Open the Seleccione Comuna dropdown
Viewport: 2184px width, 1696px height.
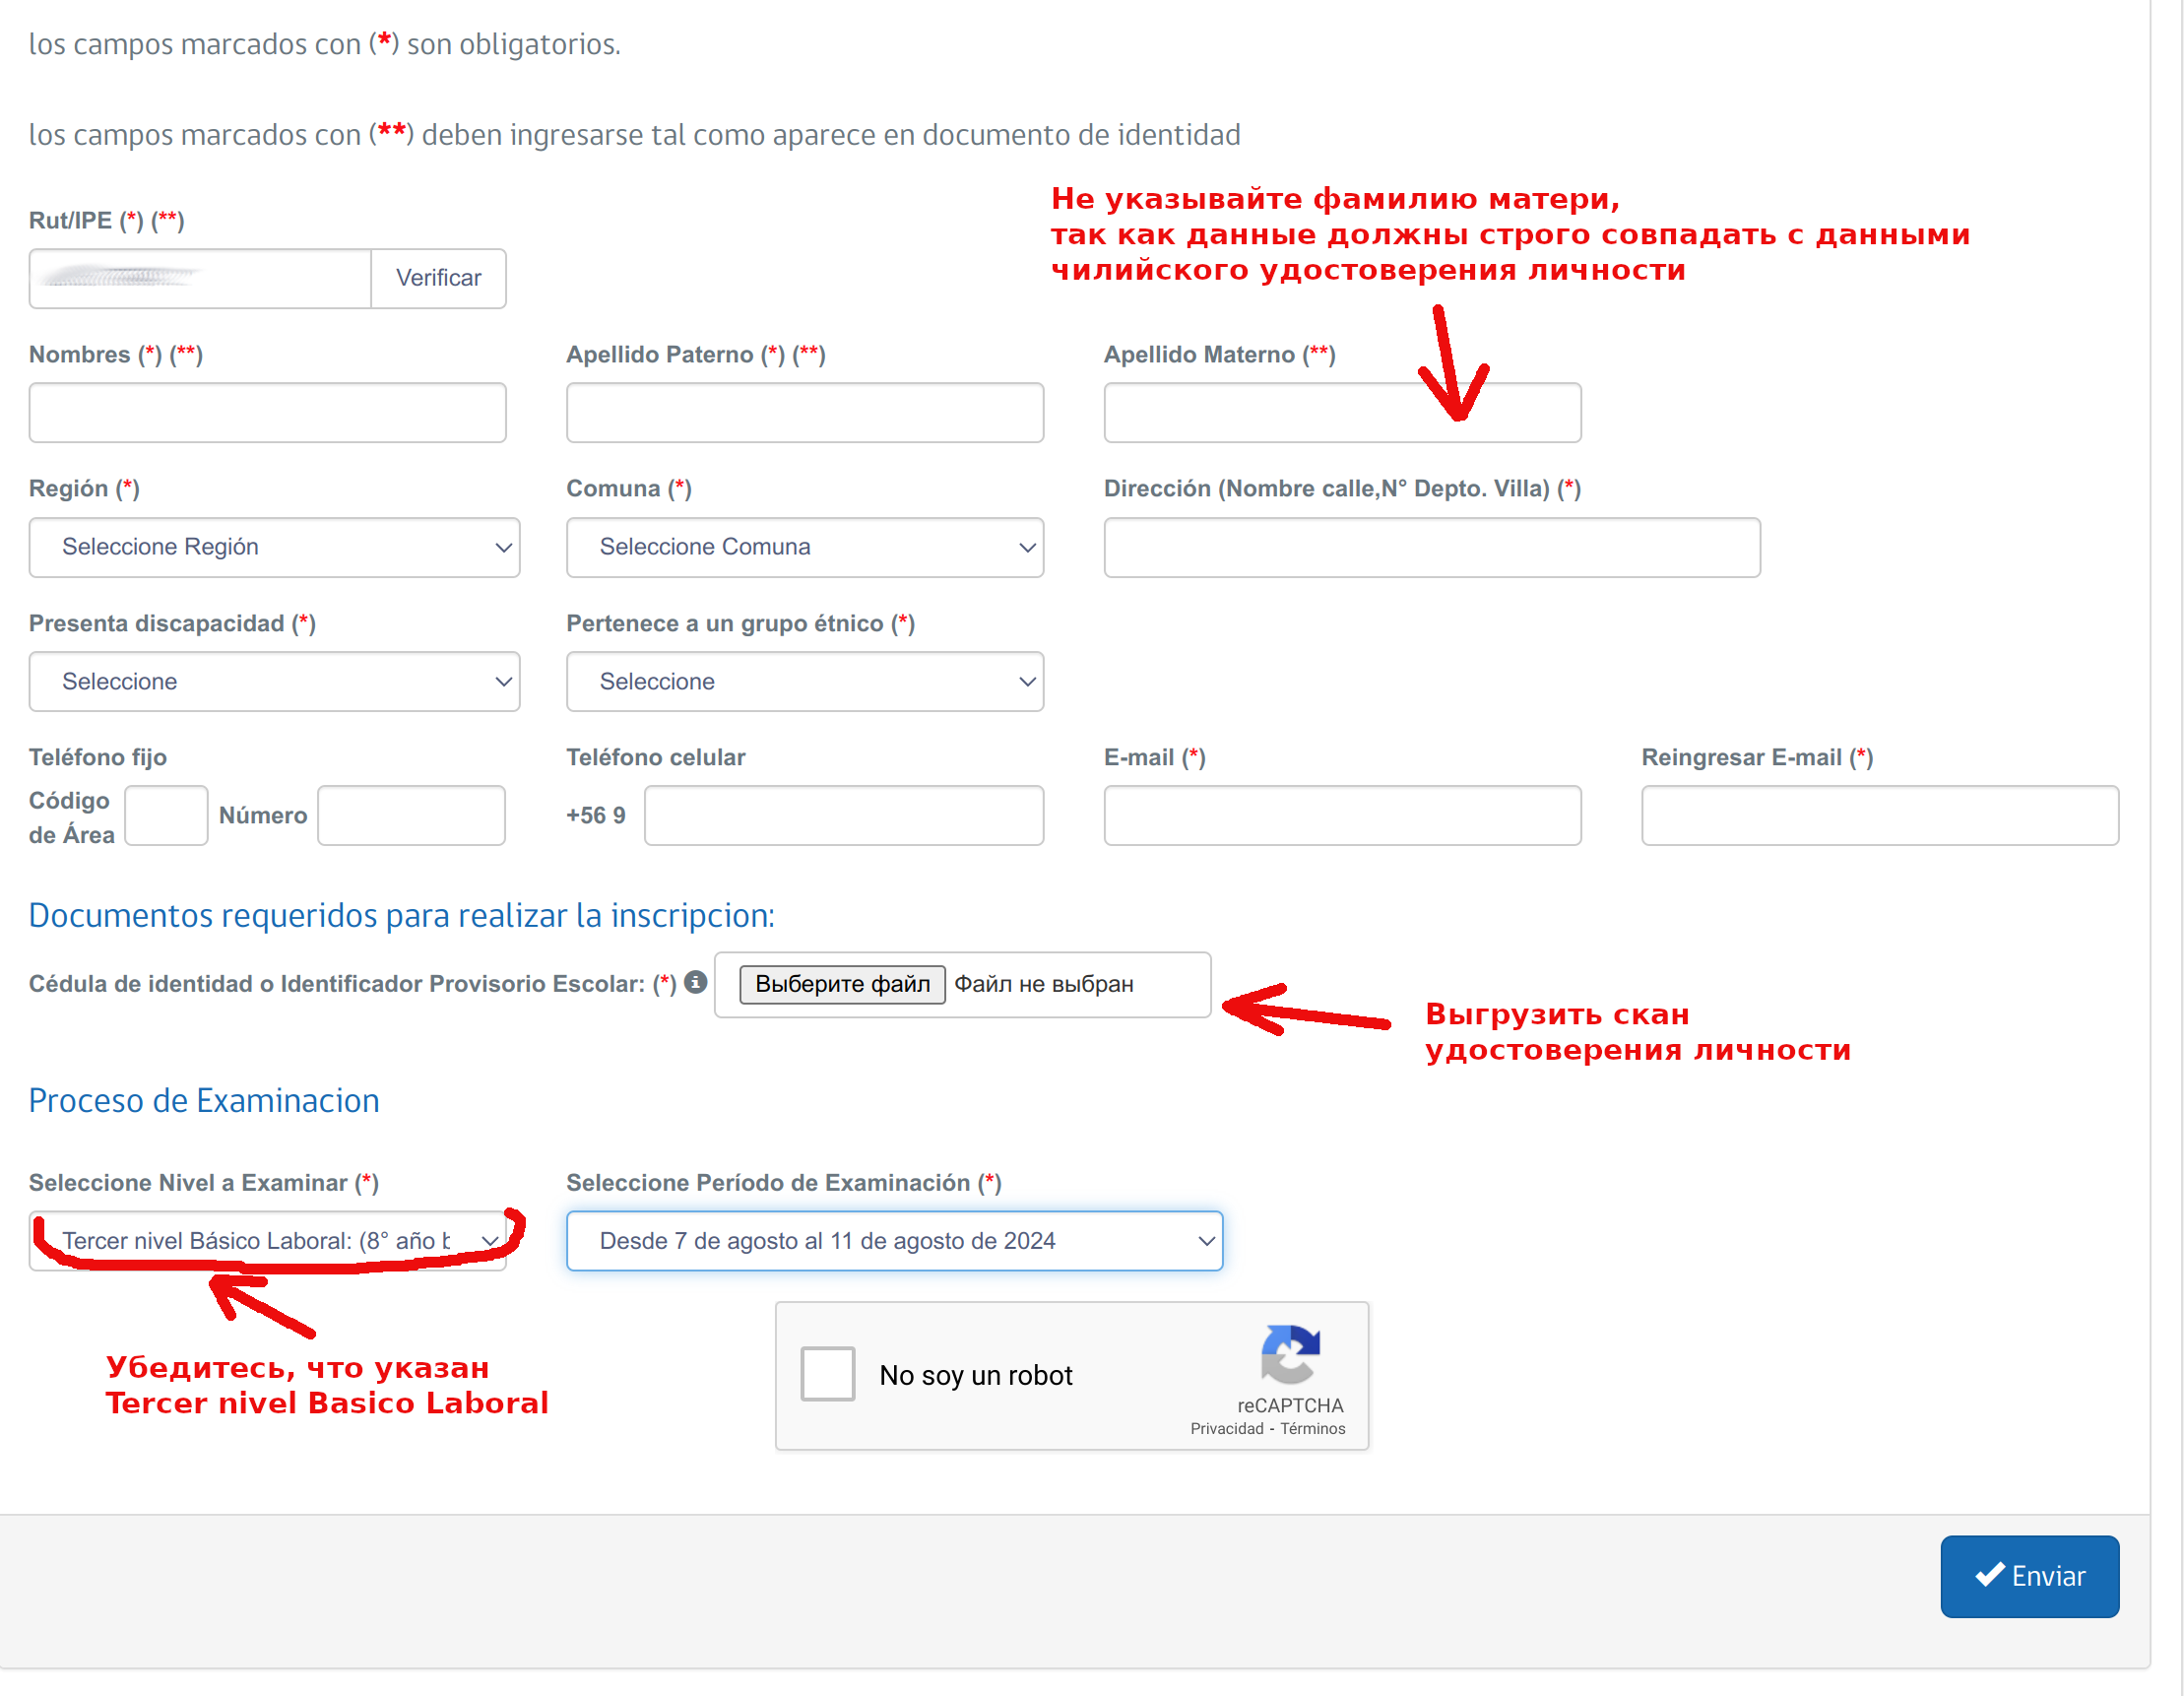[804, 547]
